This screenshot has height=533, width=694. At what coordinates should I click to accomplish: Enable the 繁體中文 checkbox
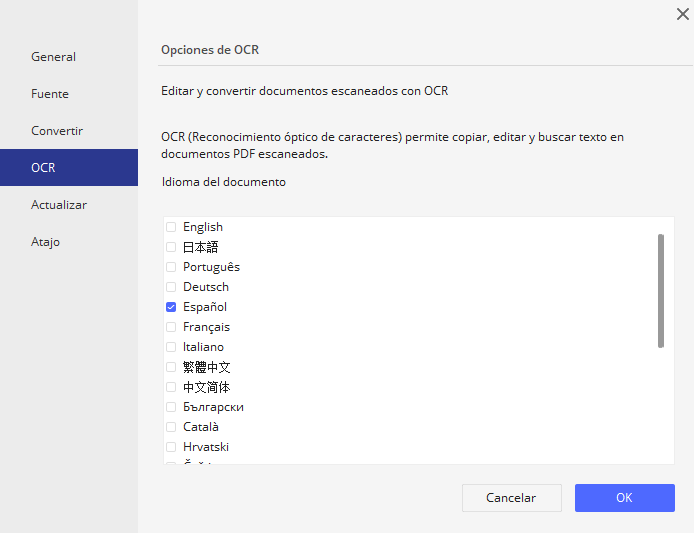click(171, 367)
